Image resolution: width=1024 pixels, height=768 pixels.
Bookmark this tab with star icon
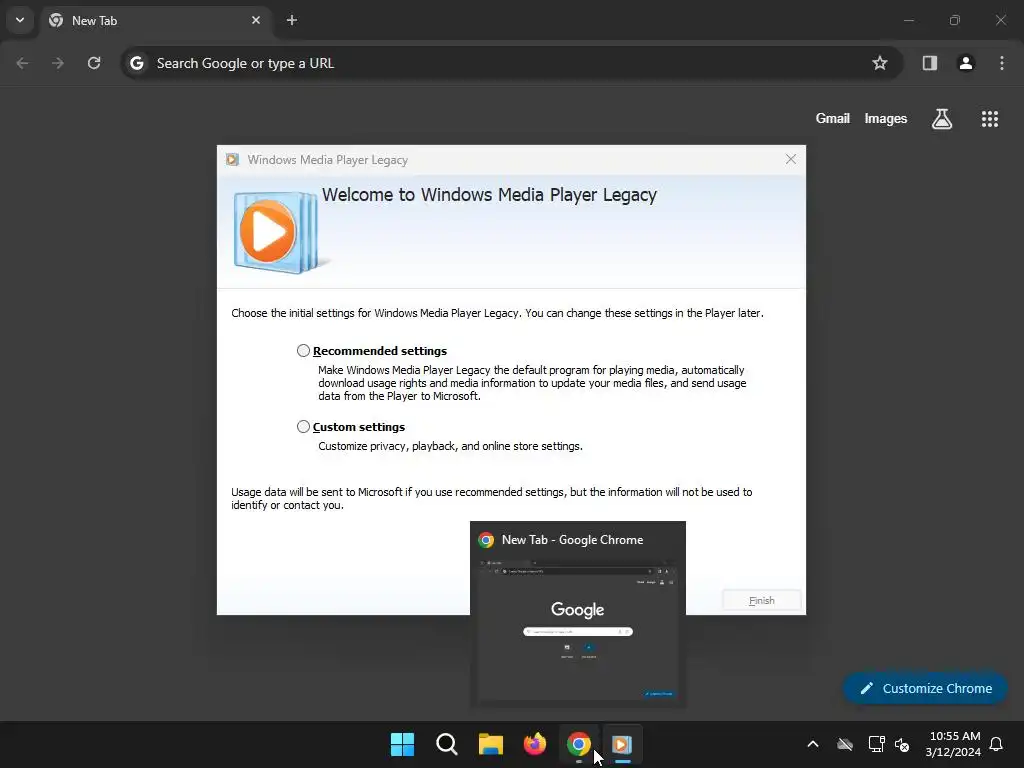(x=880, y=63)
